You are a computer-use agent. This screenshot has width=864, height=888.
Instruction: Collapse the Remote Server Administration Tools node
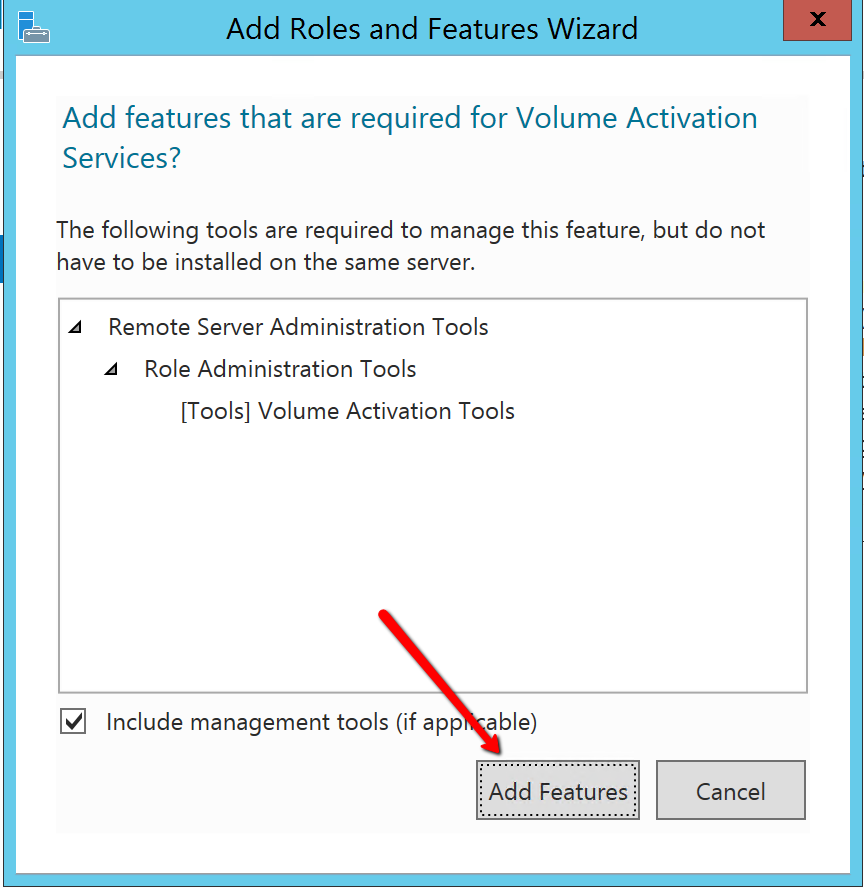tap(76, 328)
